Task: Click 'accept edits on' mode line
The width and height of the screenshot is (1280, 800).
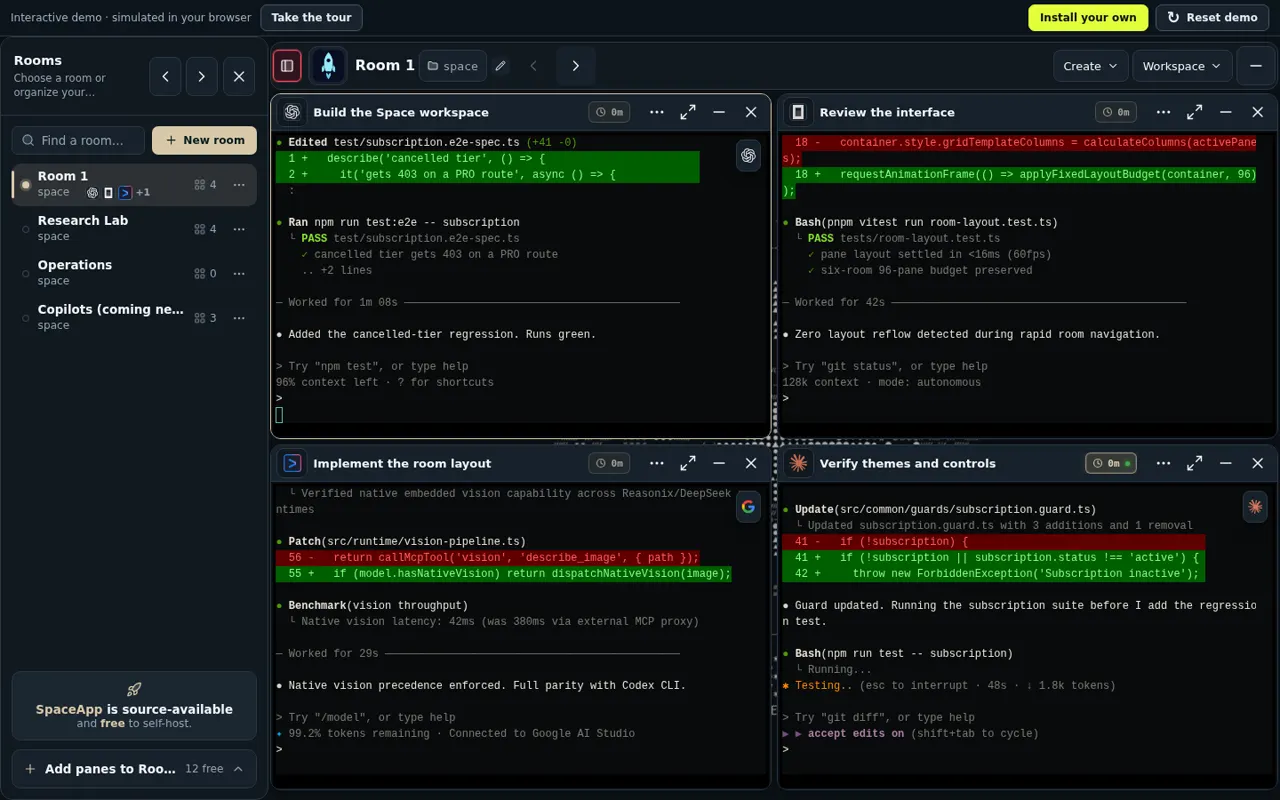Action: click(x=855, y=733)
